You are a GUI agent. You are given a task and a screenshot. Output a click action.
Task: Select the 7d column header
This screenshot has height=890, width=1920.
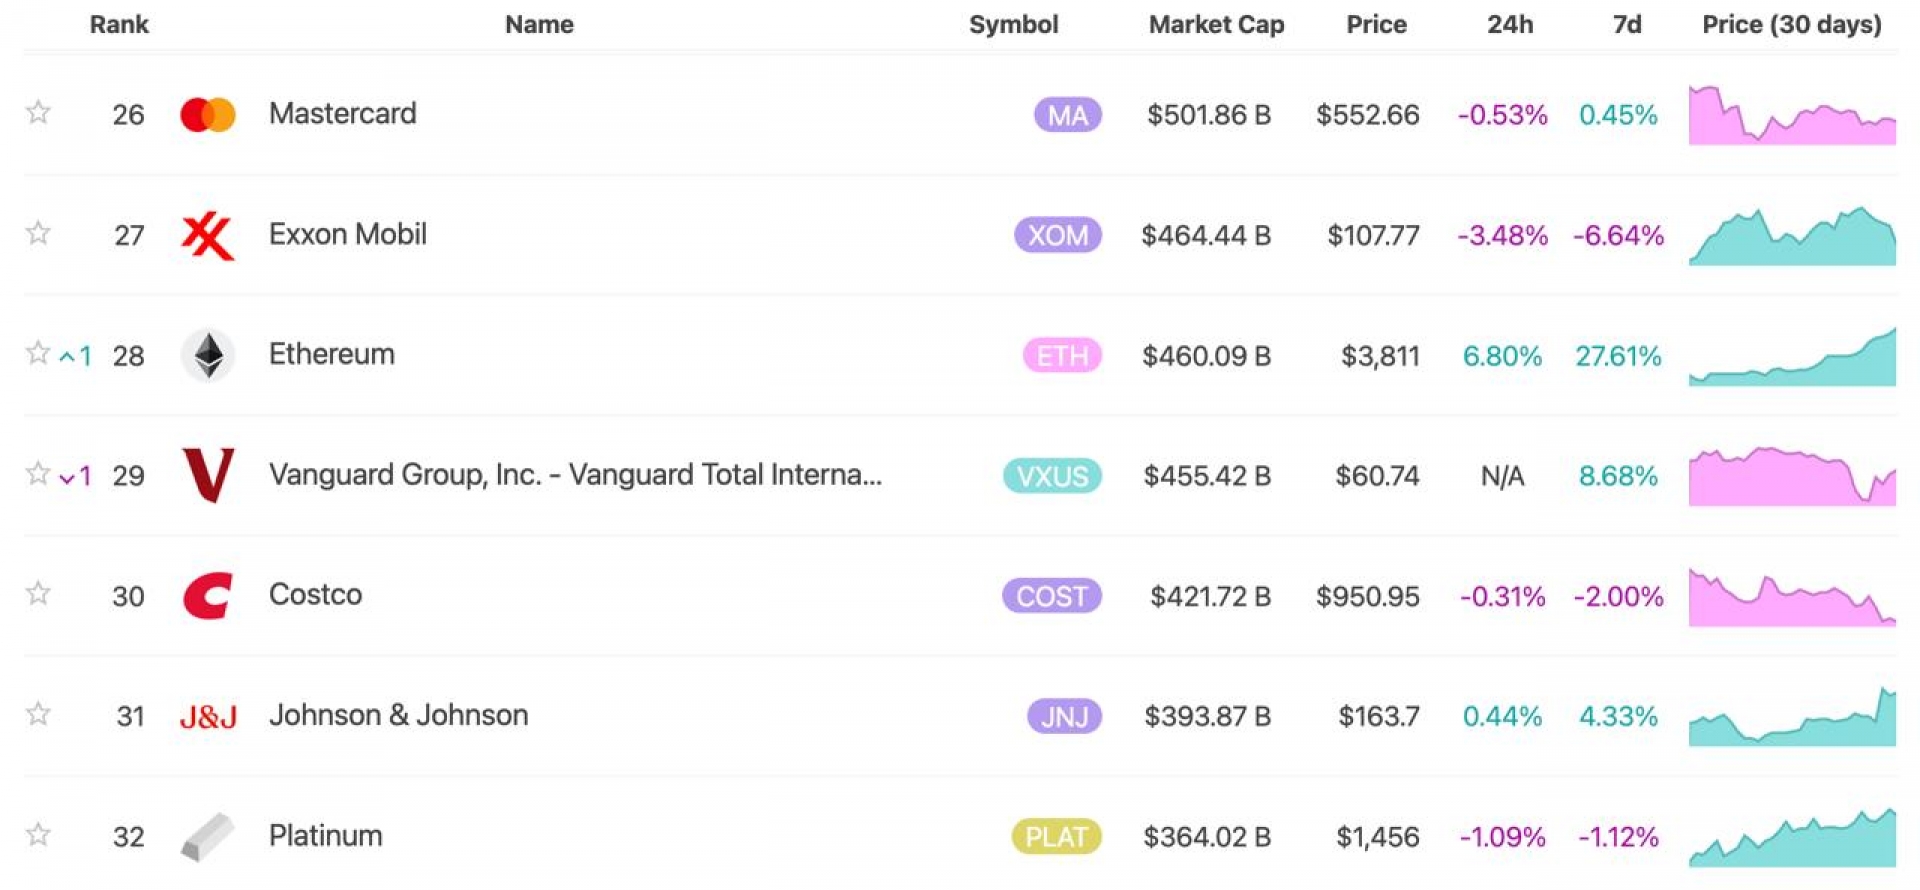[x=1627, y=24]
